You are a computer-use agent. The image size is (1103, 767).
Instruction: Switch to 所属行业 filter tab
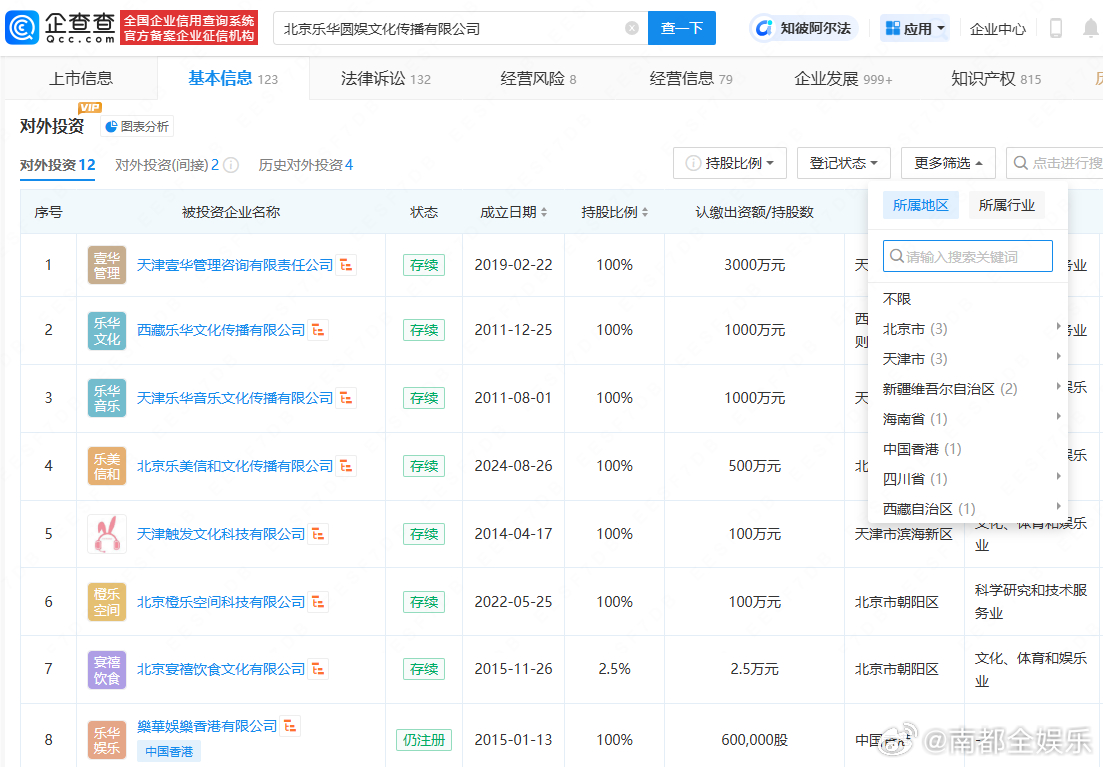[x=1007, y=205]
